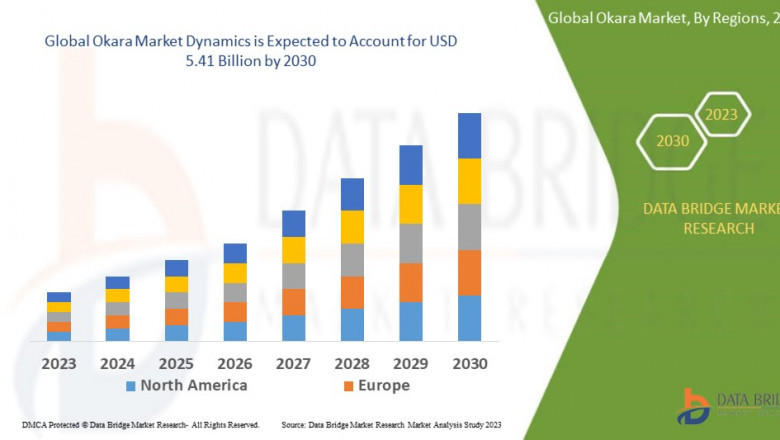Click the light blue bottom segment of 2030 bar
The width and height of the screenshot is (780, 440).
[470, 318]
